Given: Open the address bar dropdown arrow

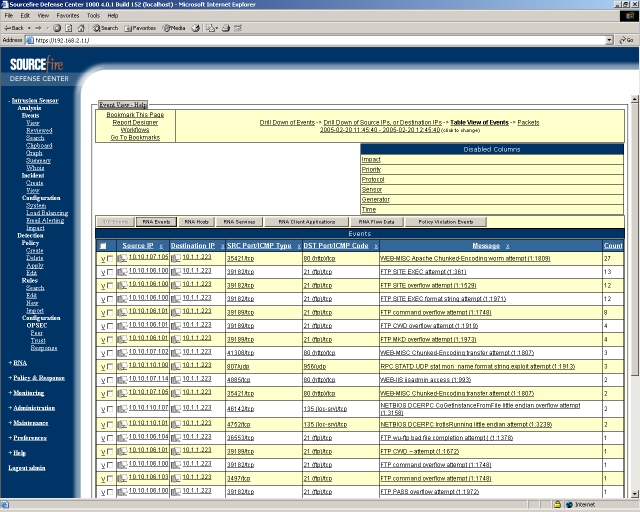Looking at the screenshot, I should 609,40.
